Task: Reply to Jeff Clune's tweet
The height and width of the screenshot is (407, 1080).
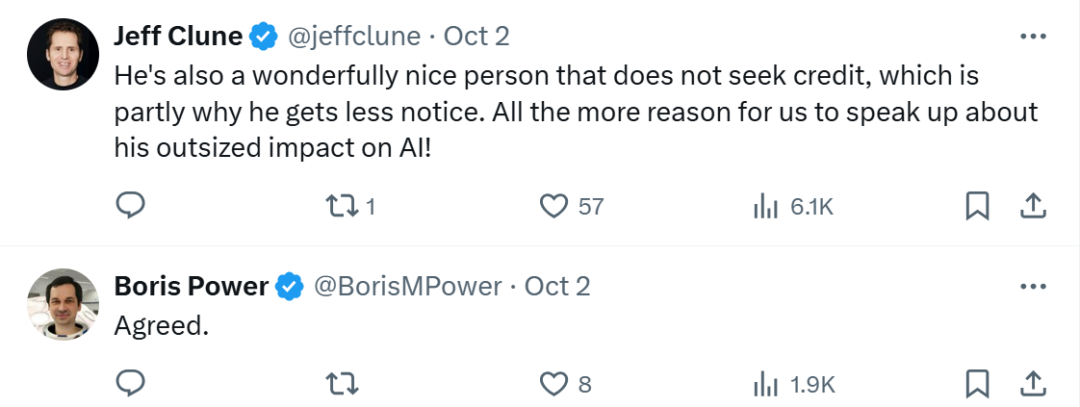Action: point(131,206)
